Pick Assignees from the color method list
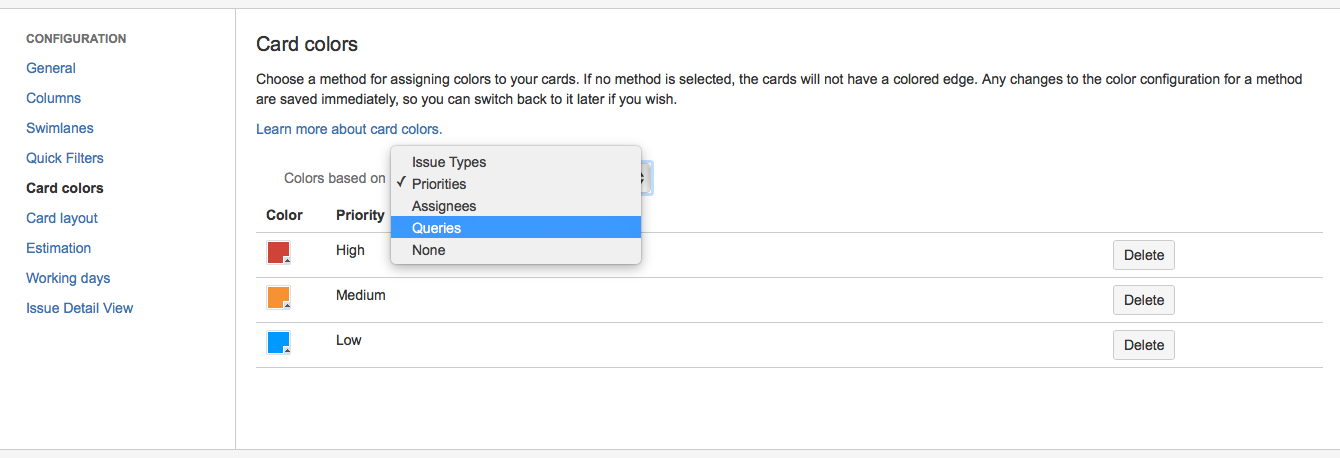Screen dimensions: 1340x458 (x=443, y=206)
